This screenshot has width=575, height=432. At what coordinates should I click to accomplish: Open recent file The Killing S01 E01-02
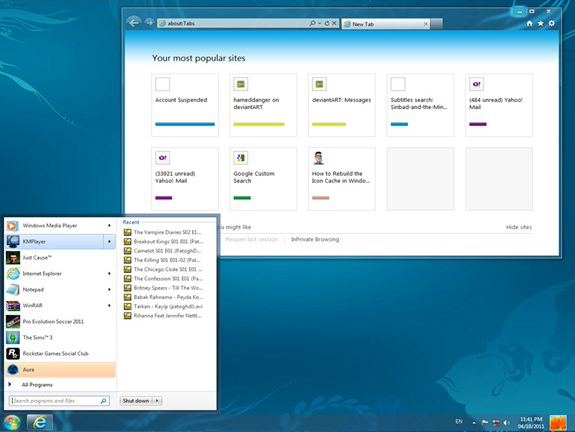[163, 260]
